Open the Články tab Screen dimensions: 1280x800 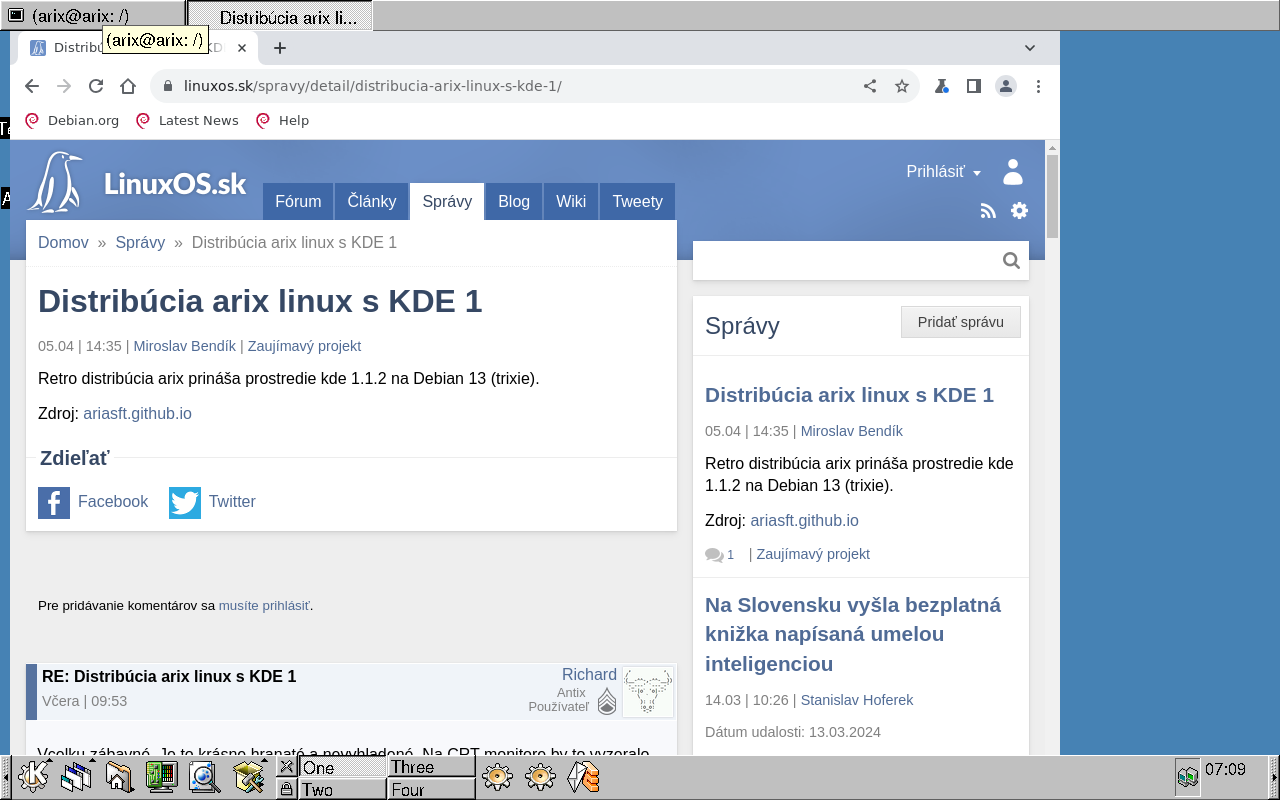click(372, 201)
